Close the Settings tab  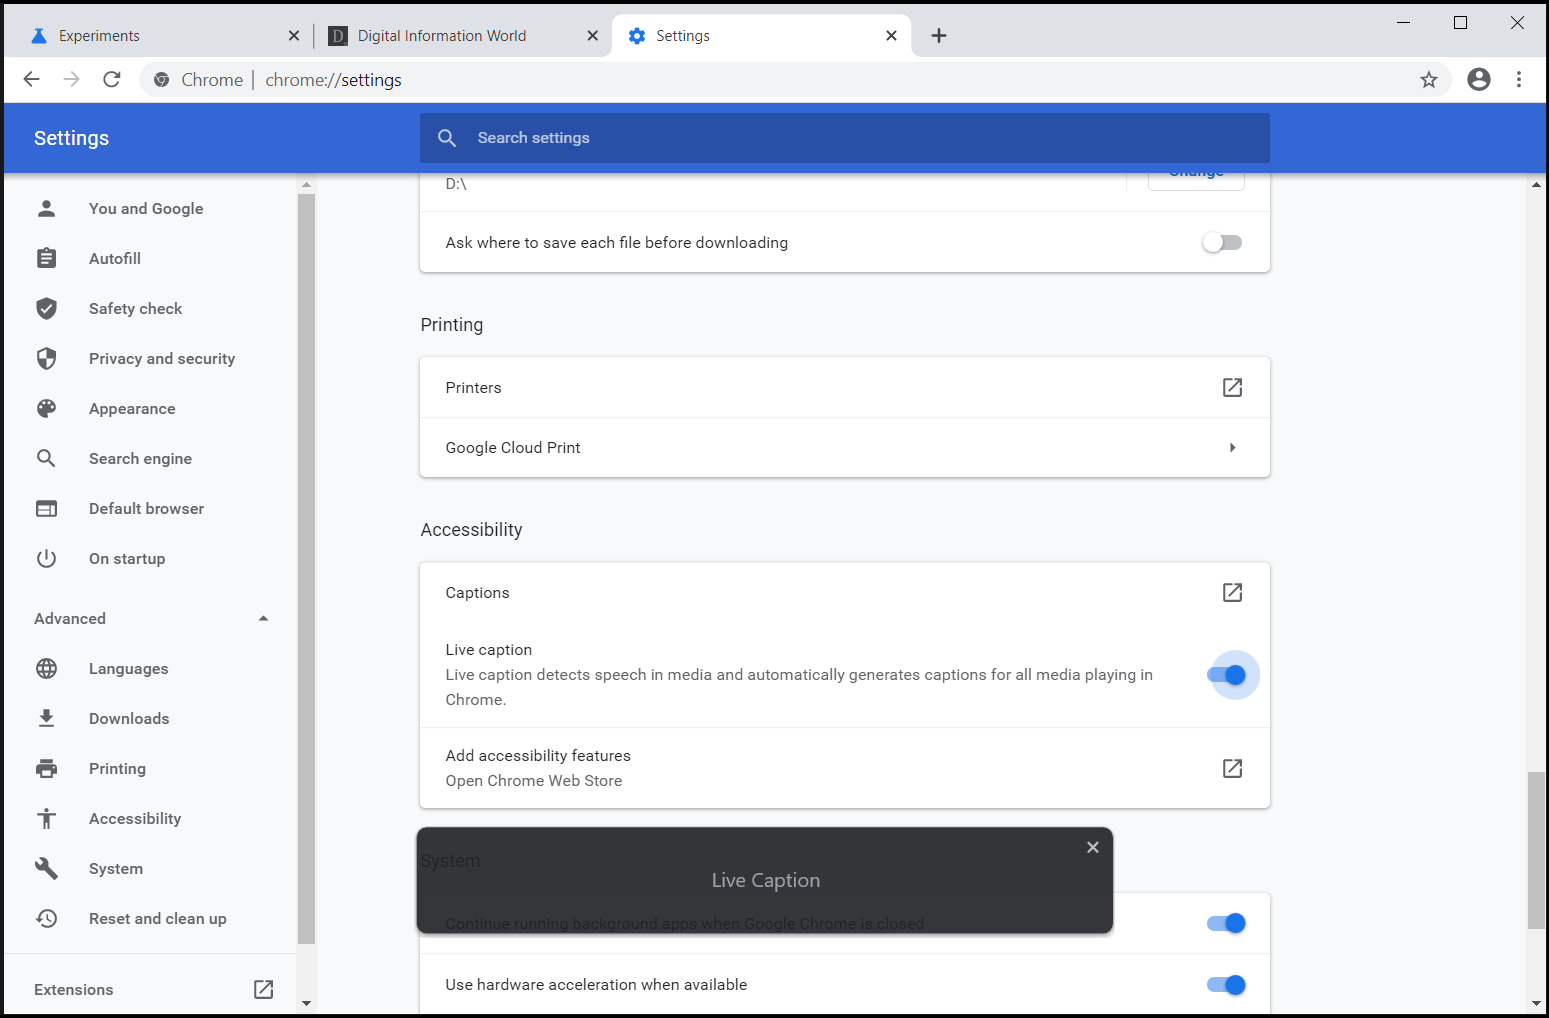pos(892,36)
